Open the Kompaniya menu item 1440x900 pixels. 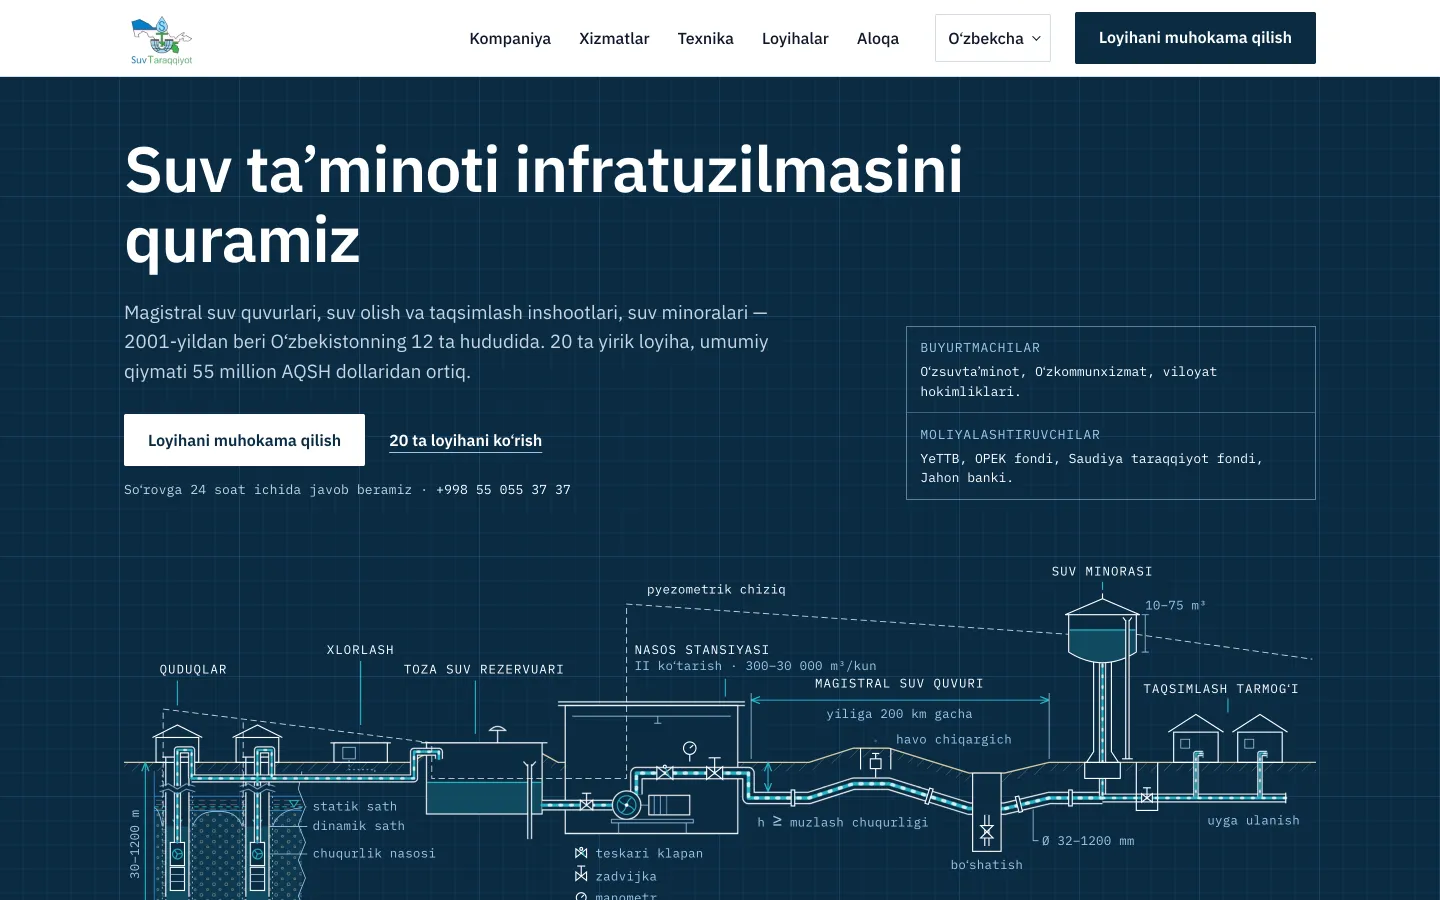click(x=510, y=38)
